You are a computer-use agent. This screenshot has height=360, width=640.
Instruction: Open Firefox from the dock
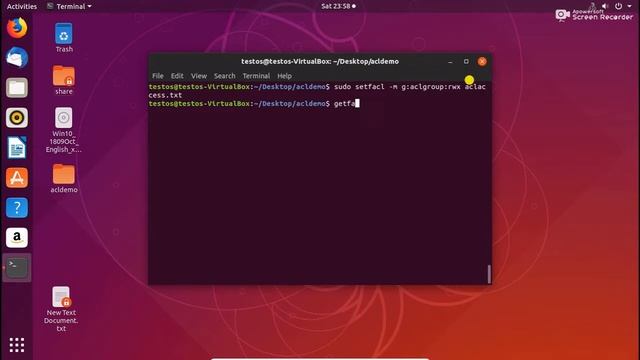point(17,28)
